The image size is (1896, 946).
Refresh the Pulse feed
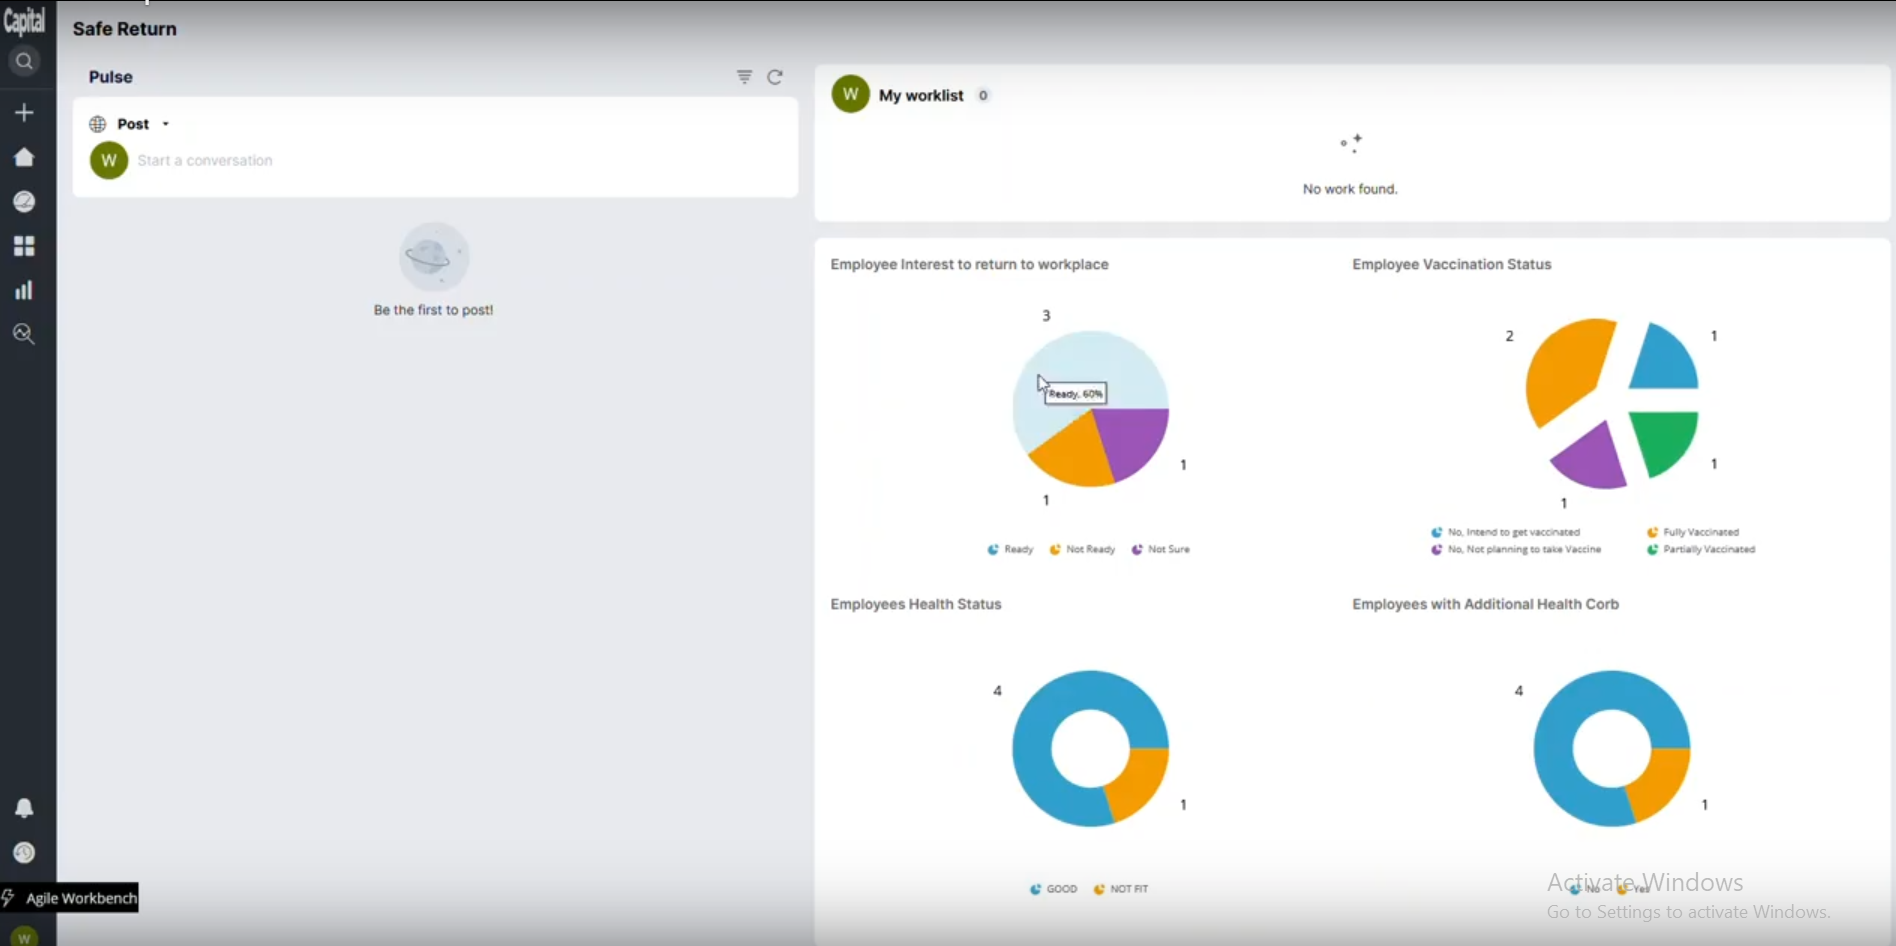coord(775,77)
